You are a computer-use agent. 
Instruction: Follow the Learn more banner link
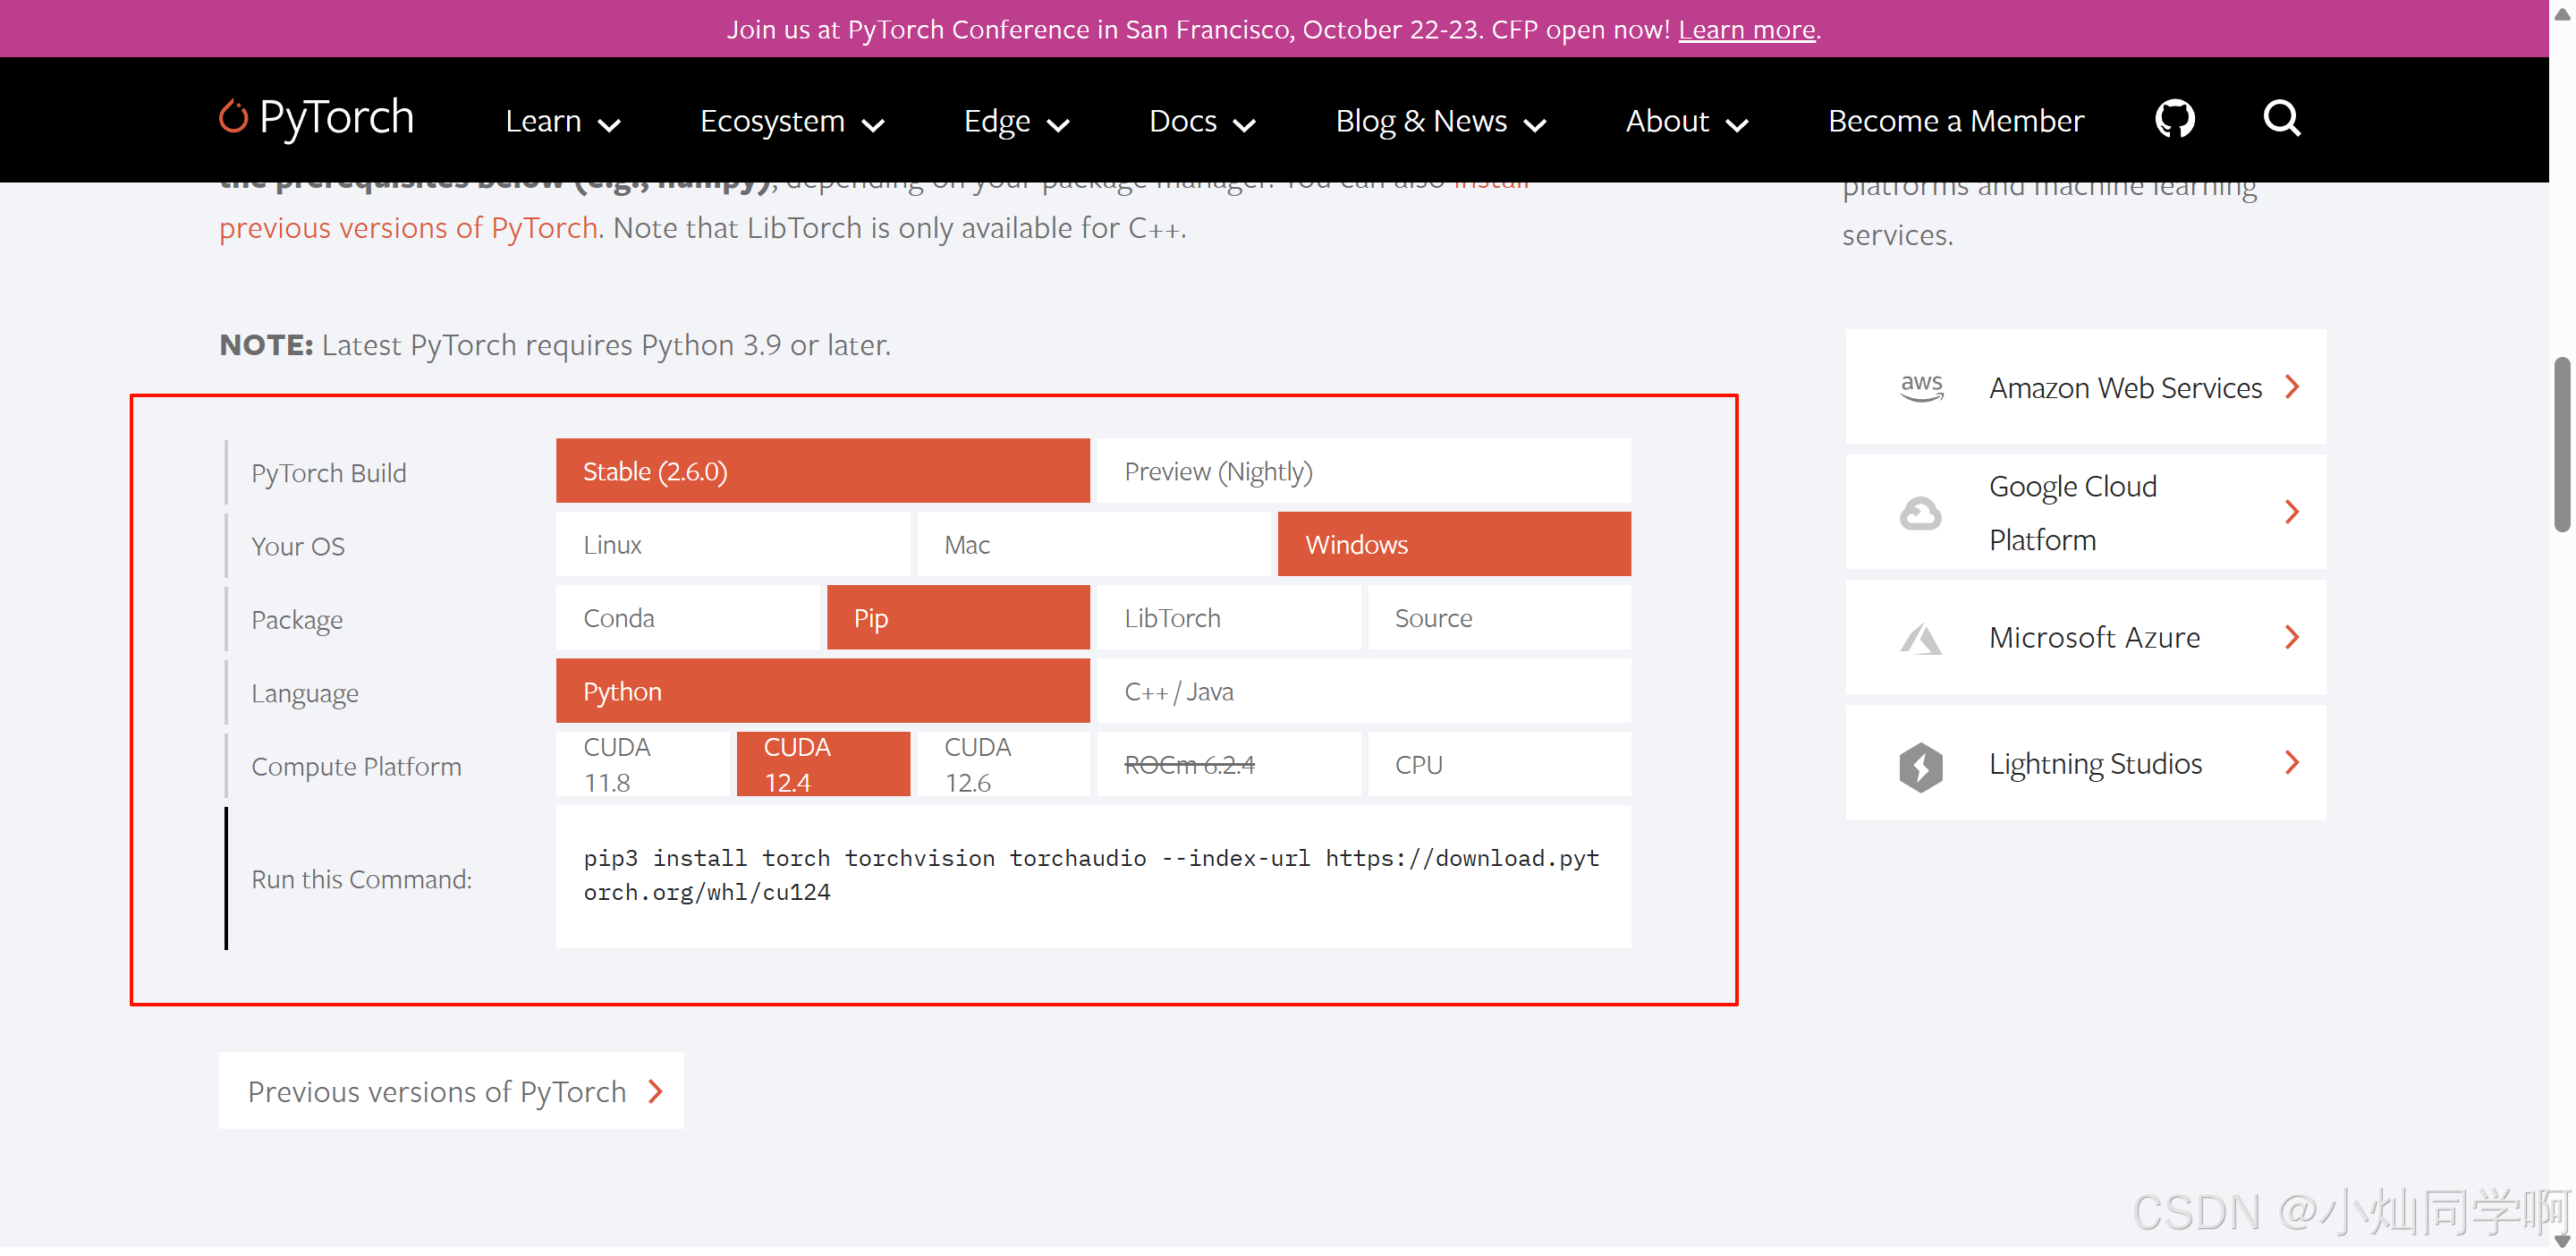[1746, 30]
